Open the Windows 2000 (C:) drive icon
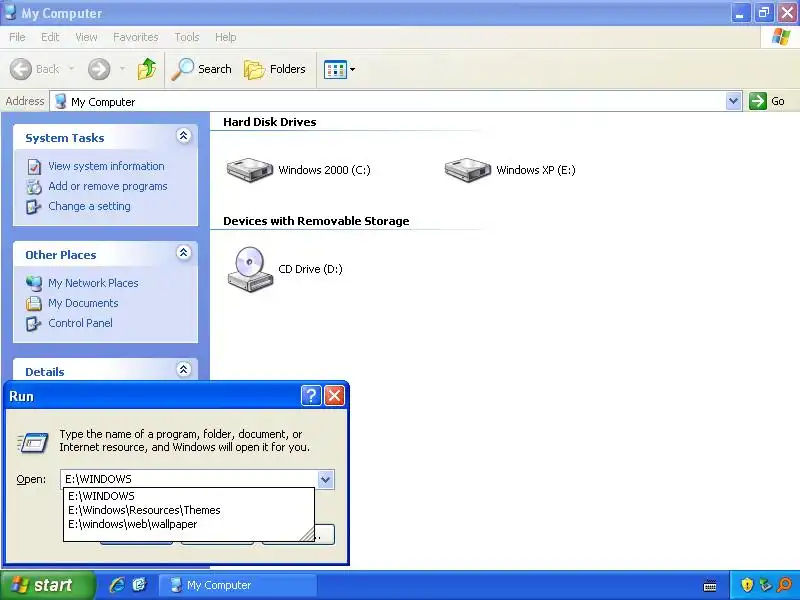The height and width of the screenshot is (600, 800). (249, 170)
